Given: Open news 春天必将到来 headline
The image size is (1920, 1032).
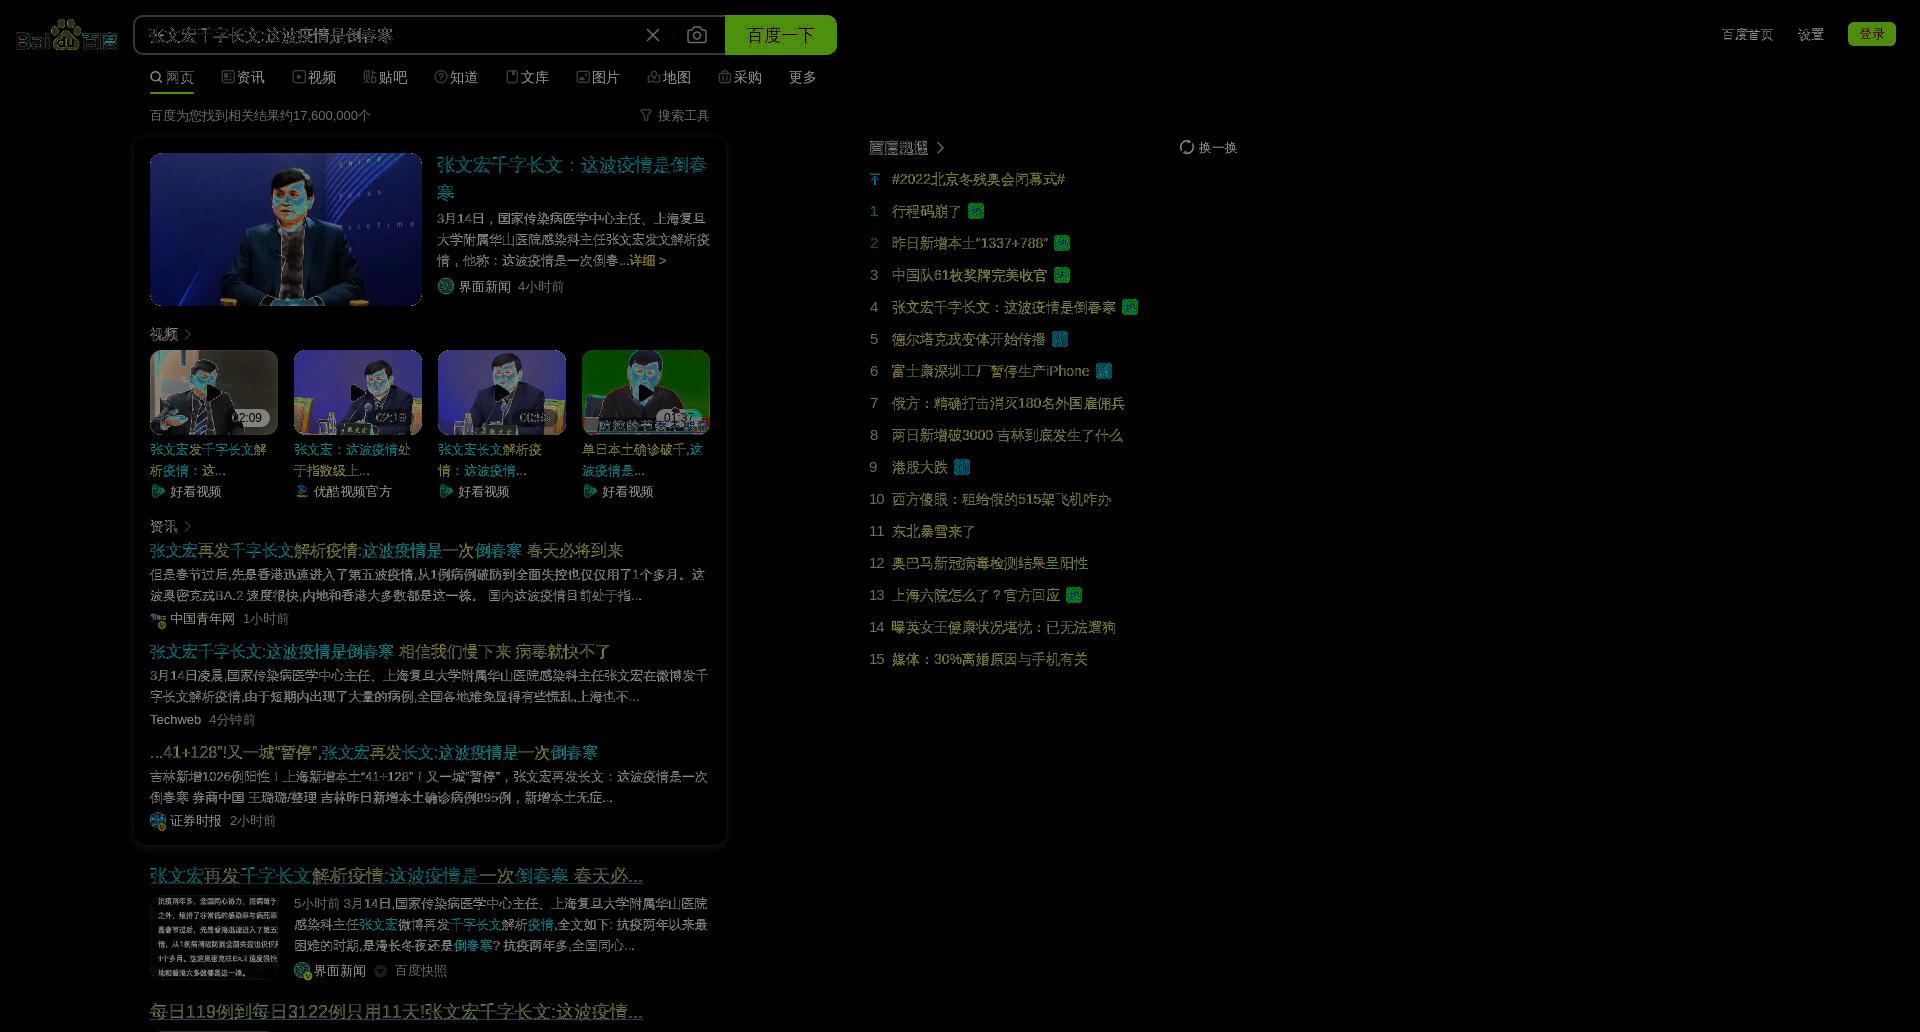Looking at the screenshot, I should (x=386, y=551).
